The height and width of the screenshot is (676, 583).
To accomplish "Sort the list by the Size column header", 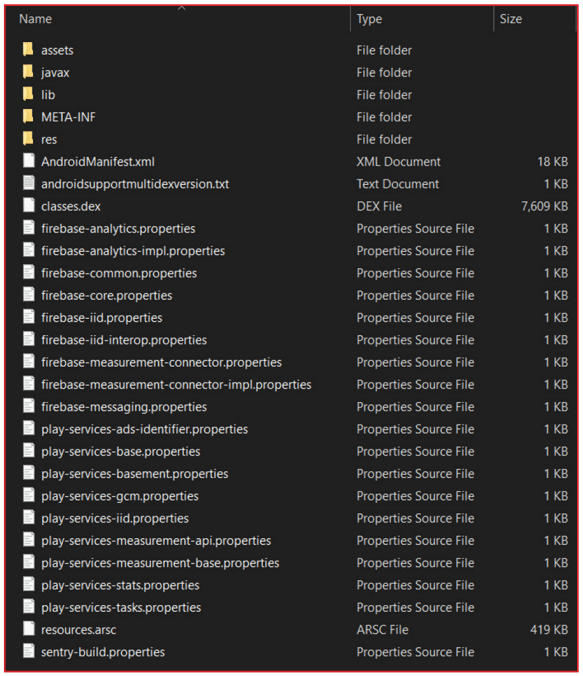I will (x=511, y=19).
